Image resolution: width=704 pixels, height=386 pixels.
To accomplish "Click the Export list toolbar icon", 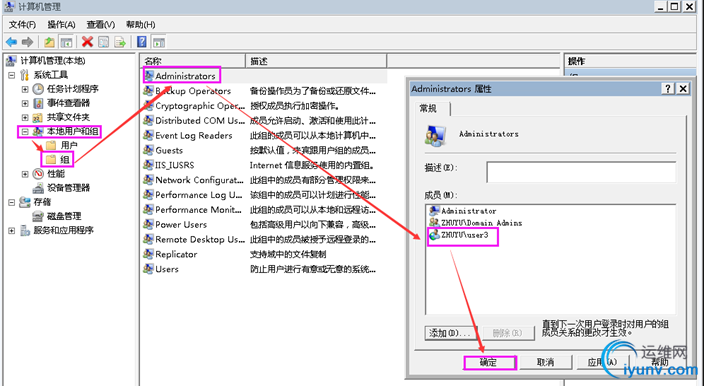I will click(x=120, y=42).
